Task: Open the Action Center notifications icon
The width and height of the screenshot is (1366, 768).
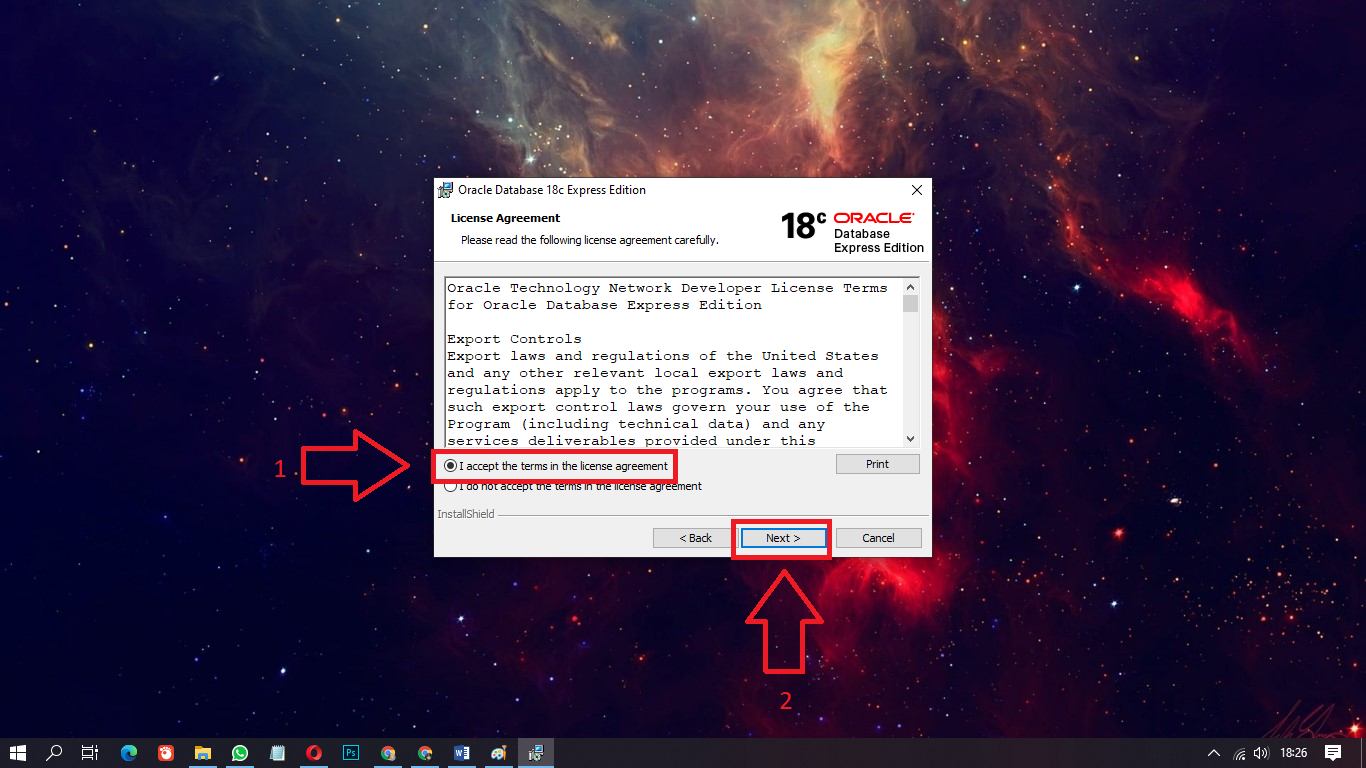Action: pos(1333,753)
